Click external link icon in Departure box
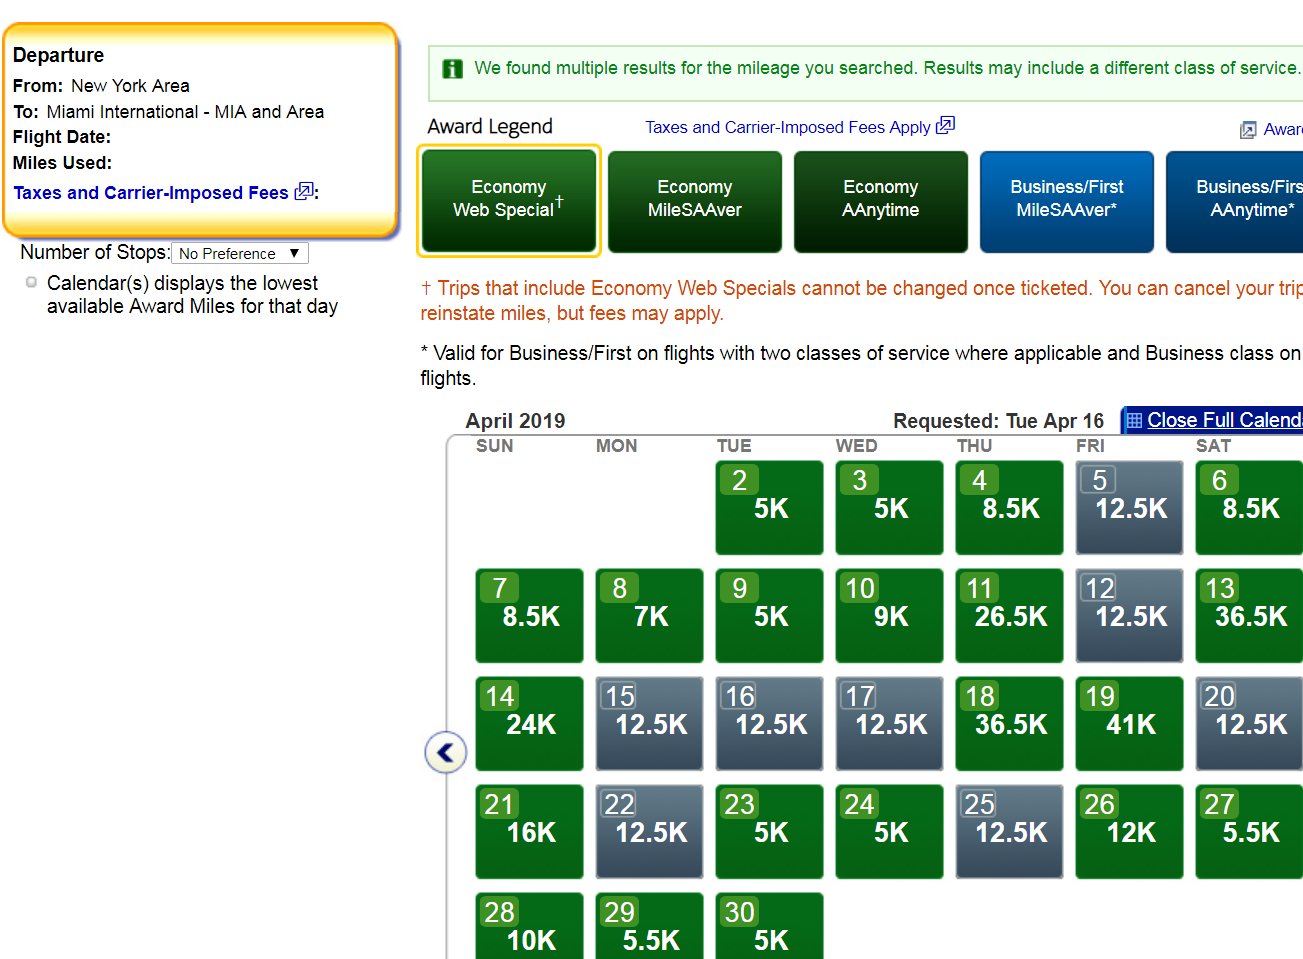 tap(304, 191)
